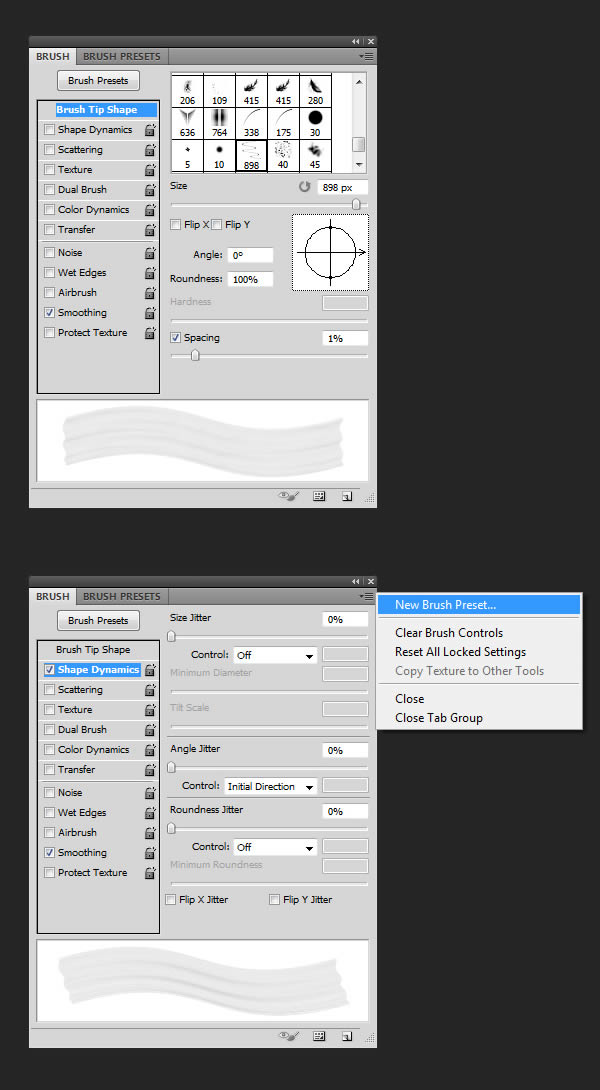The height and width of the screenshot is (1090, 600).
Task: Toggle Dual Brush lock in brush tip panel
Action: point(150,190)
